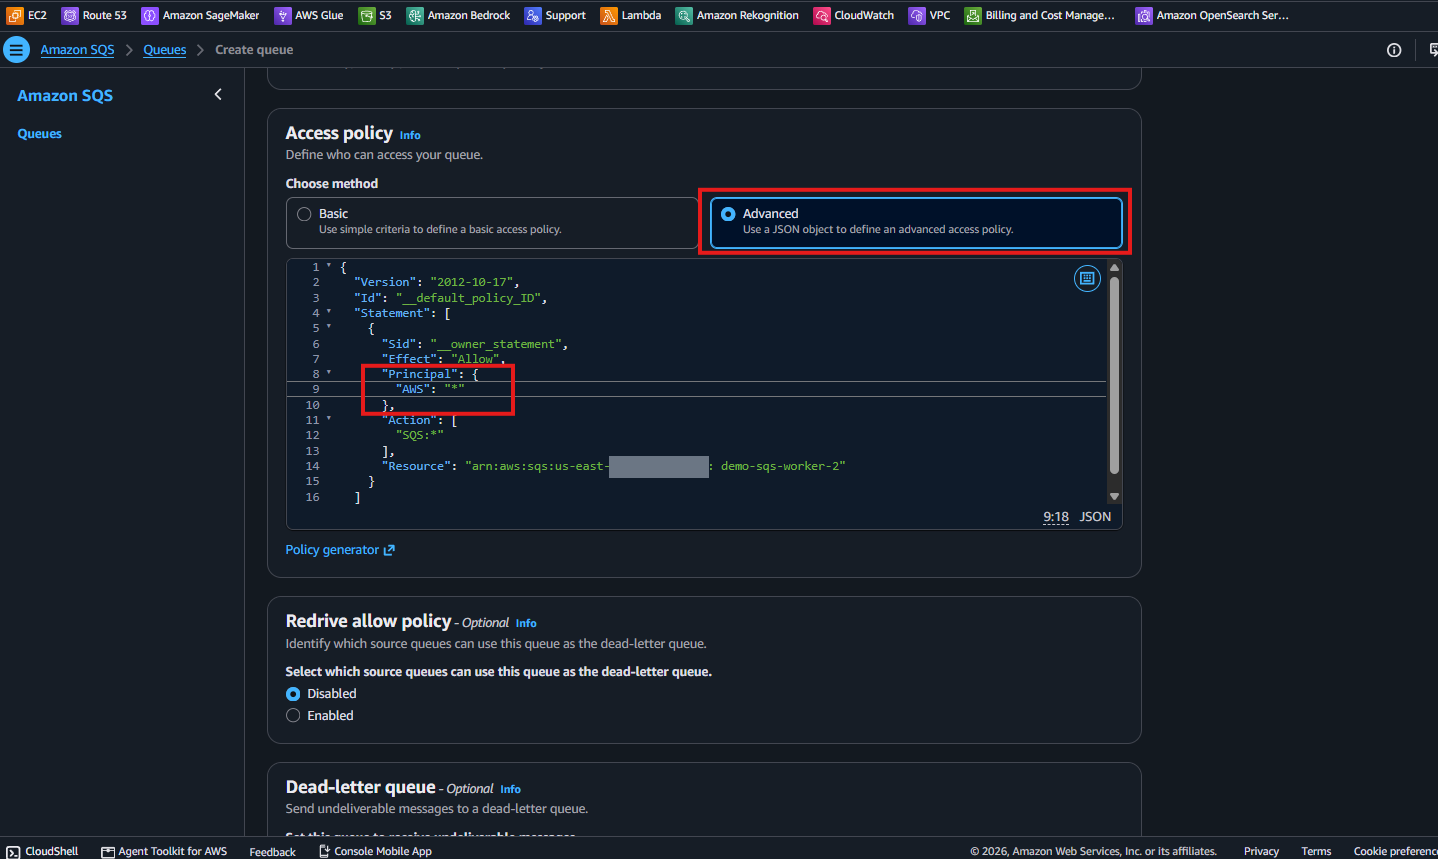Open Privacy link in footer
The image size is (1438, 859).
coord(1261,852)
